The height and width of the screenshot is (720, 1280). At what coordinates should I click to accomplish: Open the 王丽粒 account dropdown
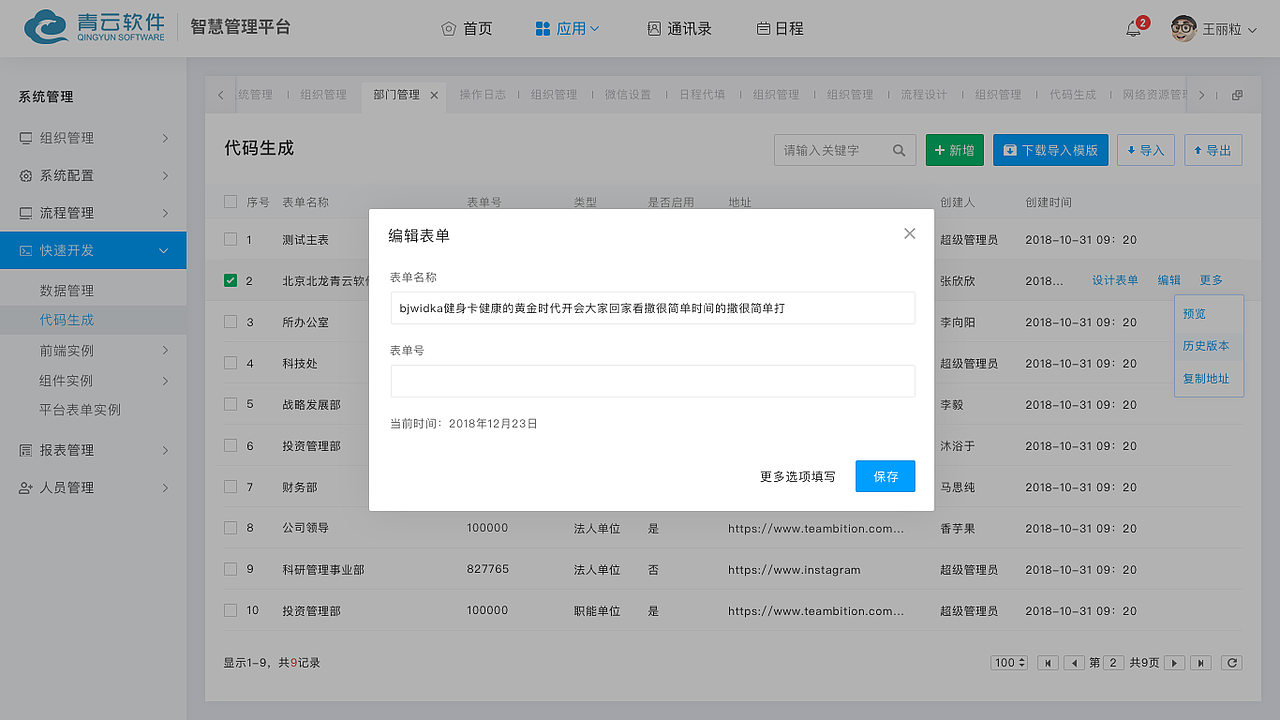(x=1230, y=29)
